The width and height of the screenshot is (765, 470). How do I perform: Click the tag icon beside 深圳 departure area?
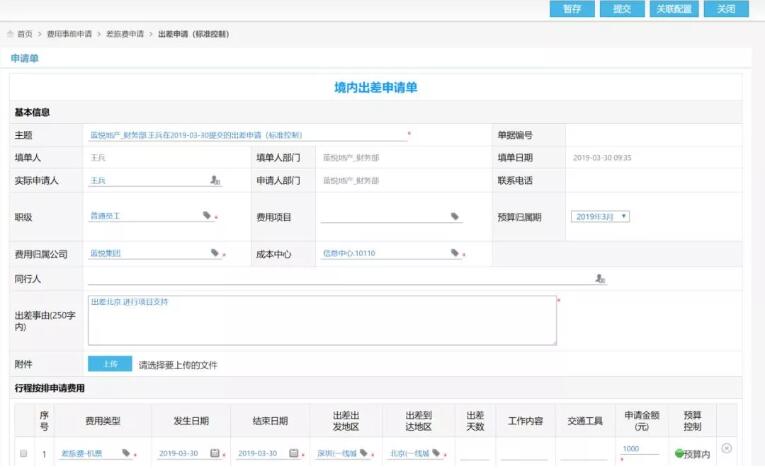click(x=364, y=453)
